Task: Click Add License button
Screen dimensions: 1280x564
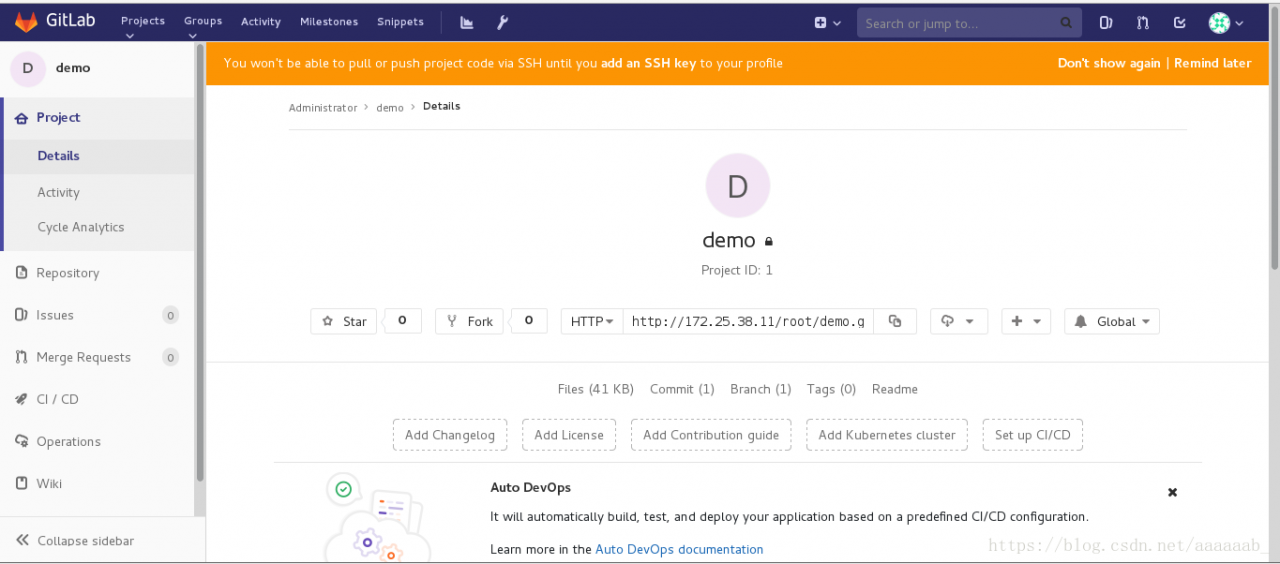Action: click(x=569, y=435)
